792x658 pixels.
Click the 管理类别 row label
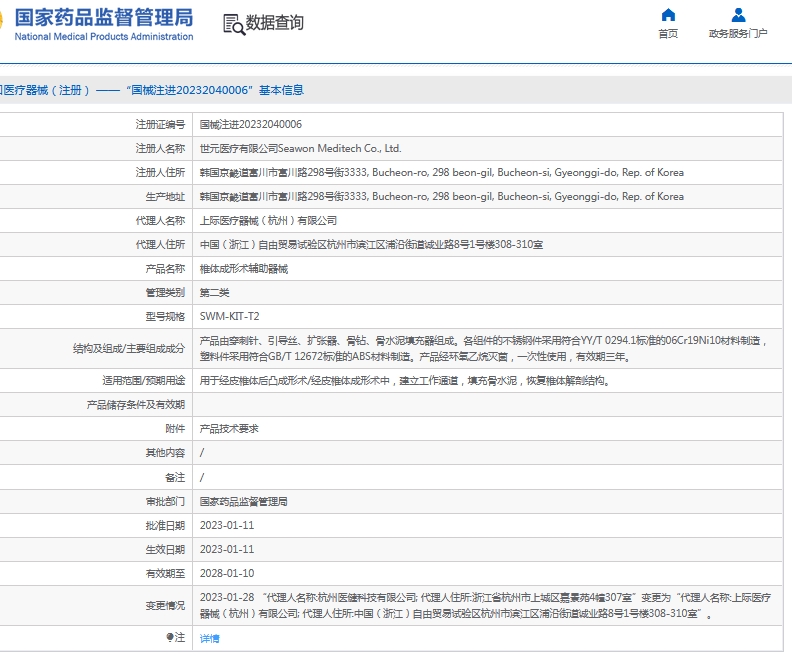coord(165,292)
